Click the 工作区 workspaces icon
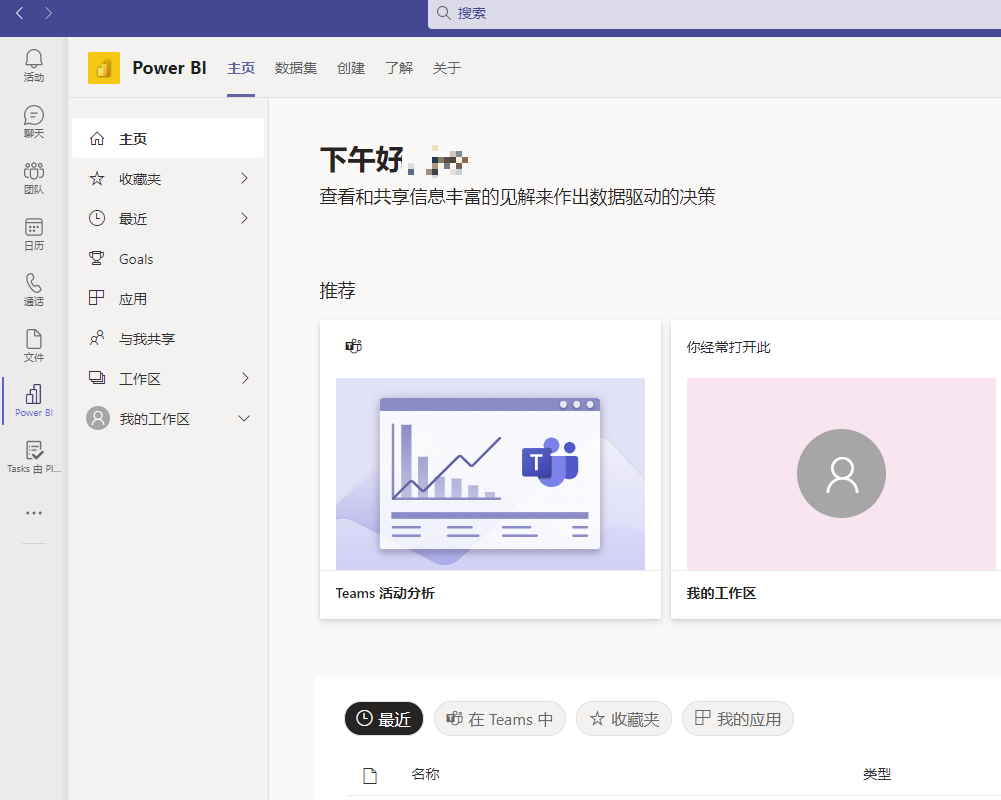Image resolution: width=1001 pixels, height=800 pixels. pyautogui.click(x=97, y=378)
